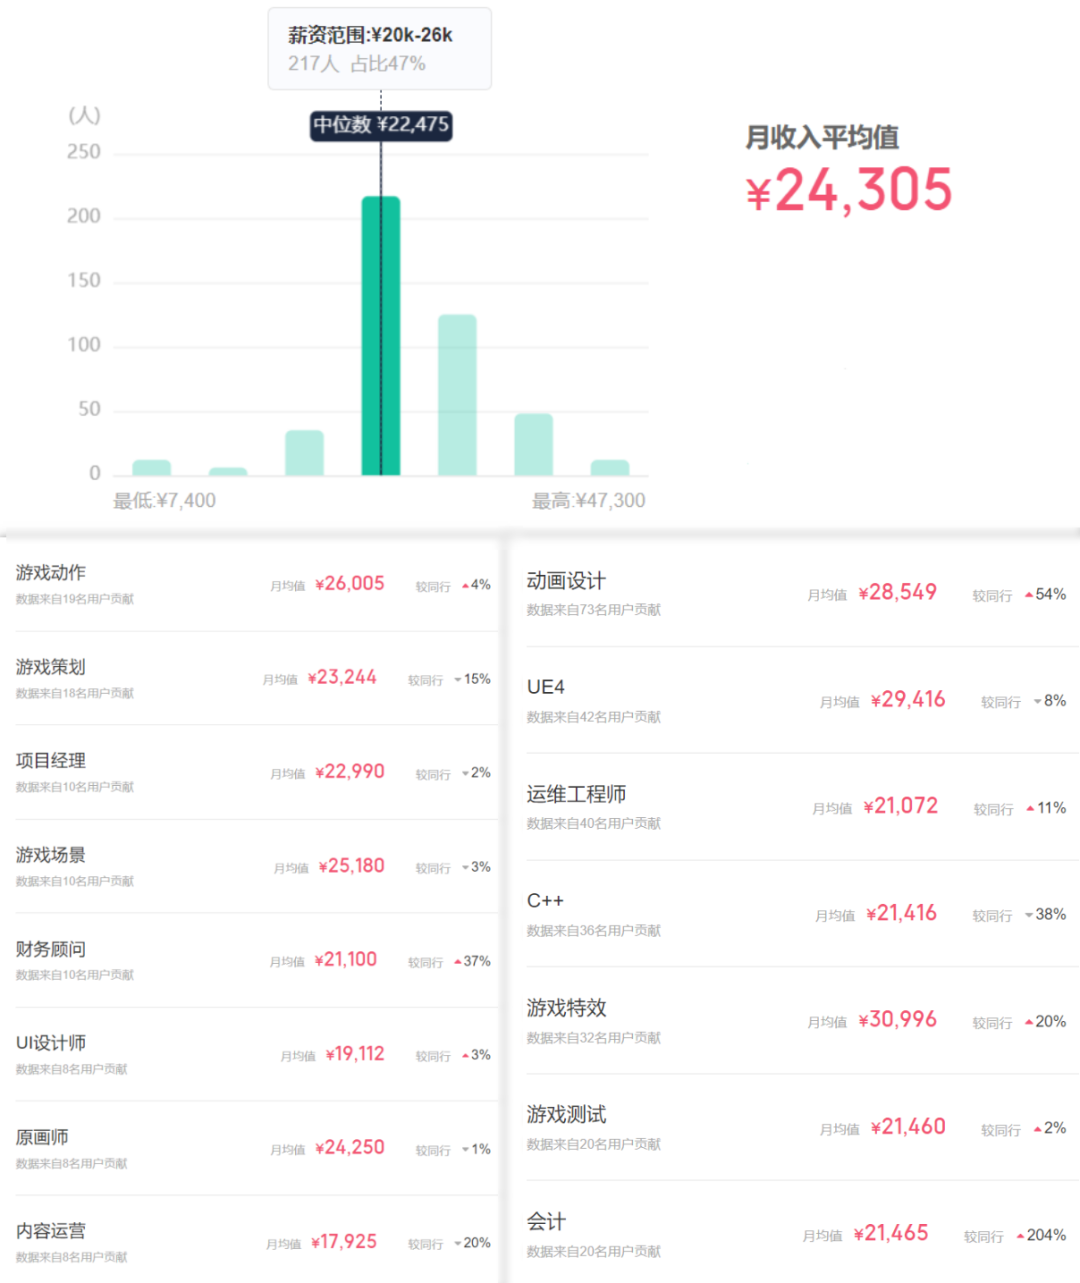Image resolution: width=1080 pixels, height=1283 pixels.
Task: Open the 游戏特效 job title
Action: tap(567, 1008)
